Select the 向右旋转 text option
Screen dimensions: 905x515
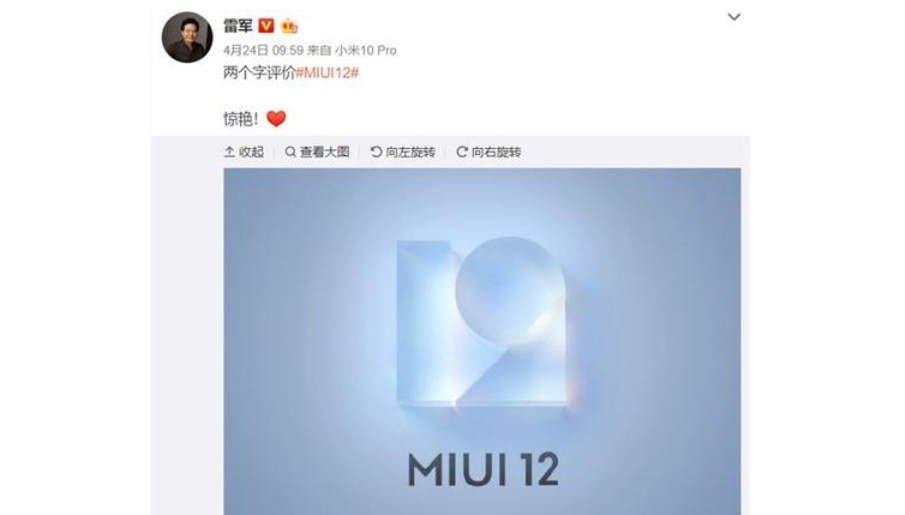[496, 152]
